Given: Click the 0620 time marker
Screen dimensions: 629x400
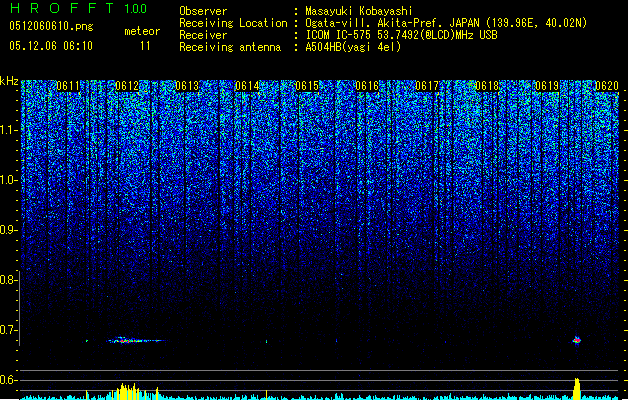Looking at the screenshot, I should [x=607, y=86].
